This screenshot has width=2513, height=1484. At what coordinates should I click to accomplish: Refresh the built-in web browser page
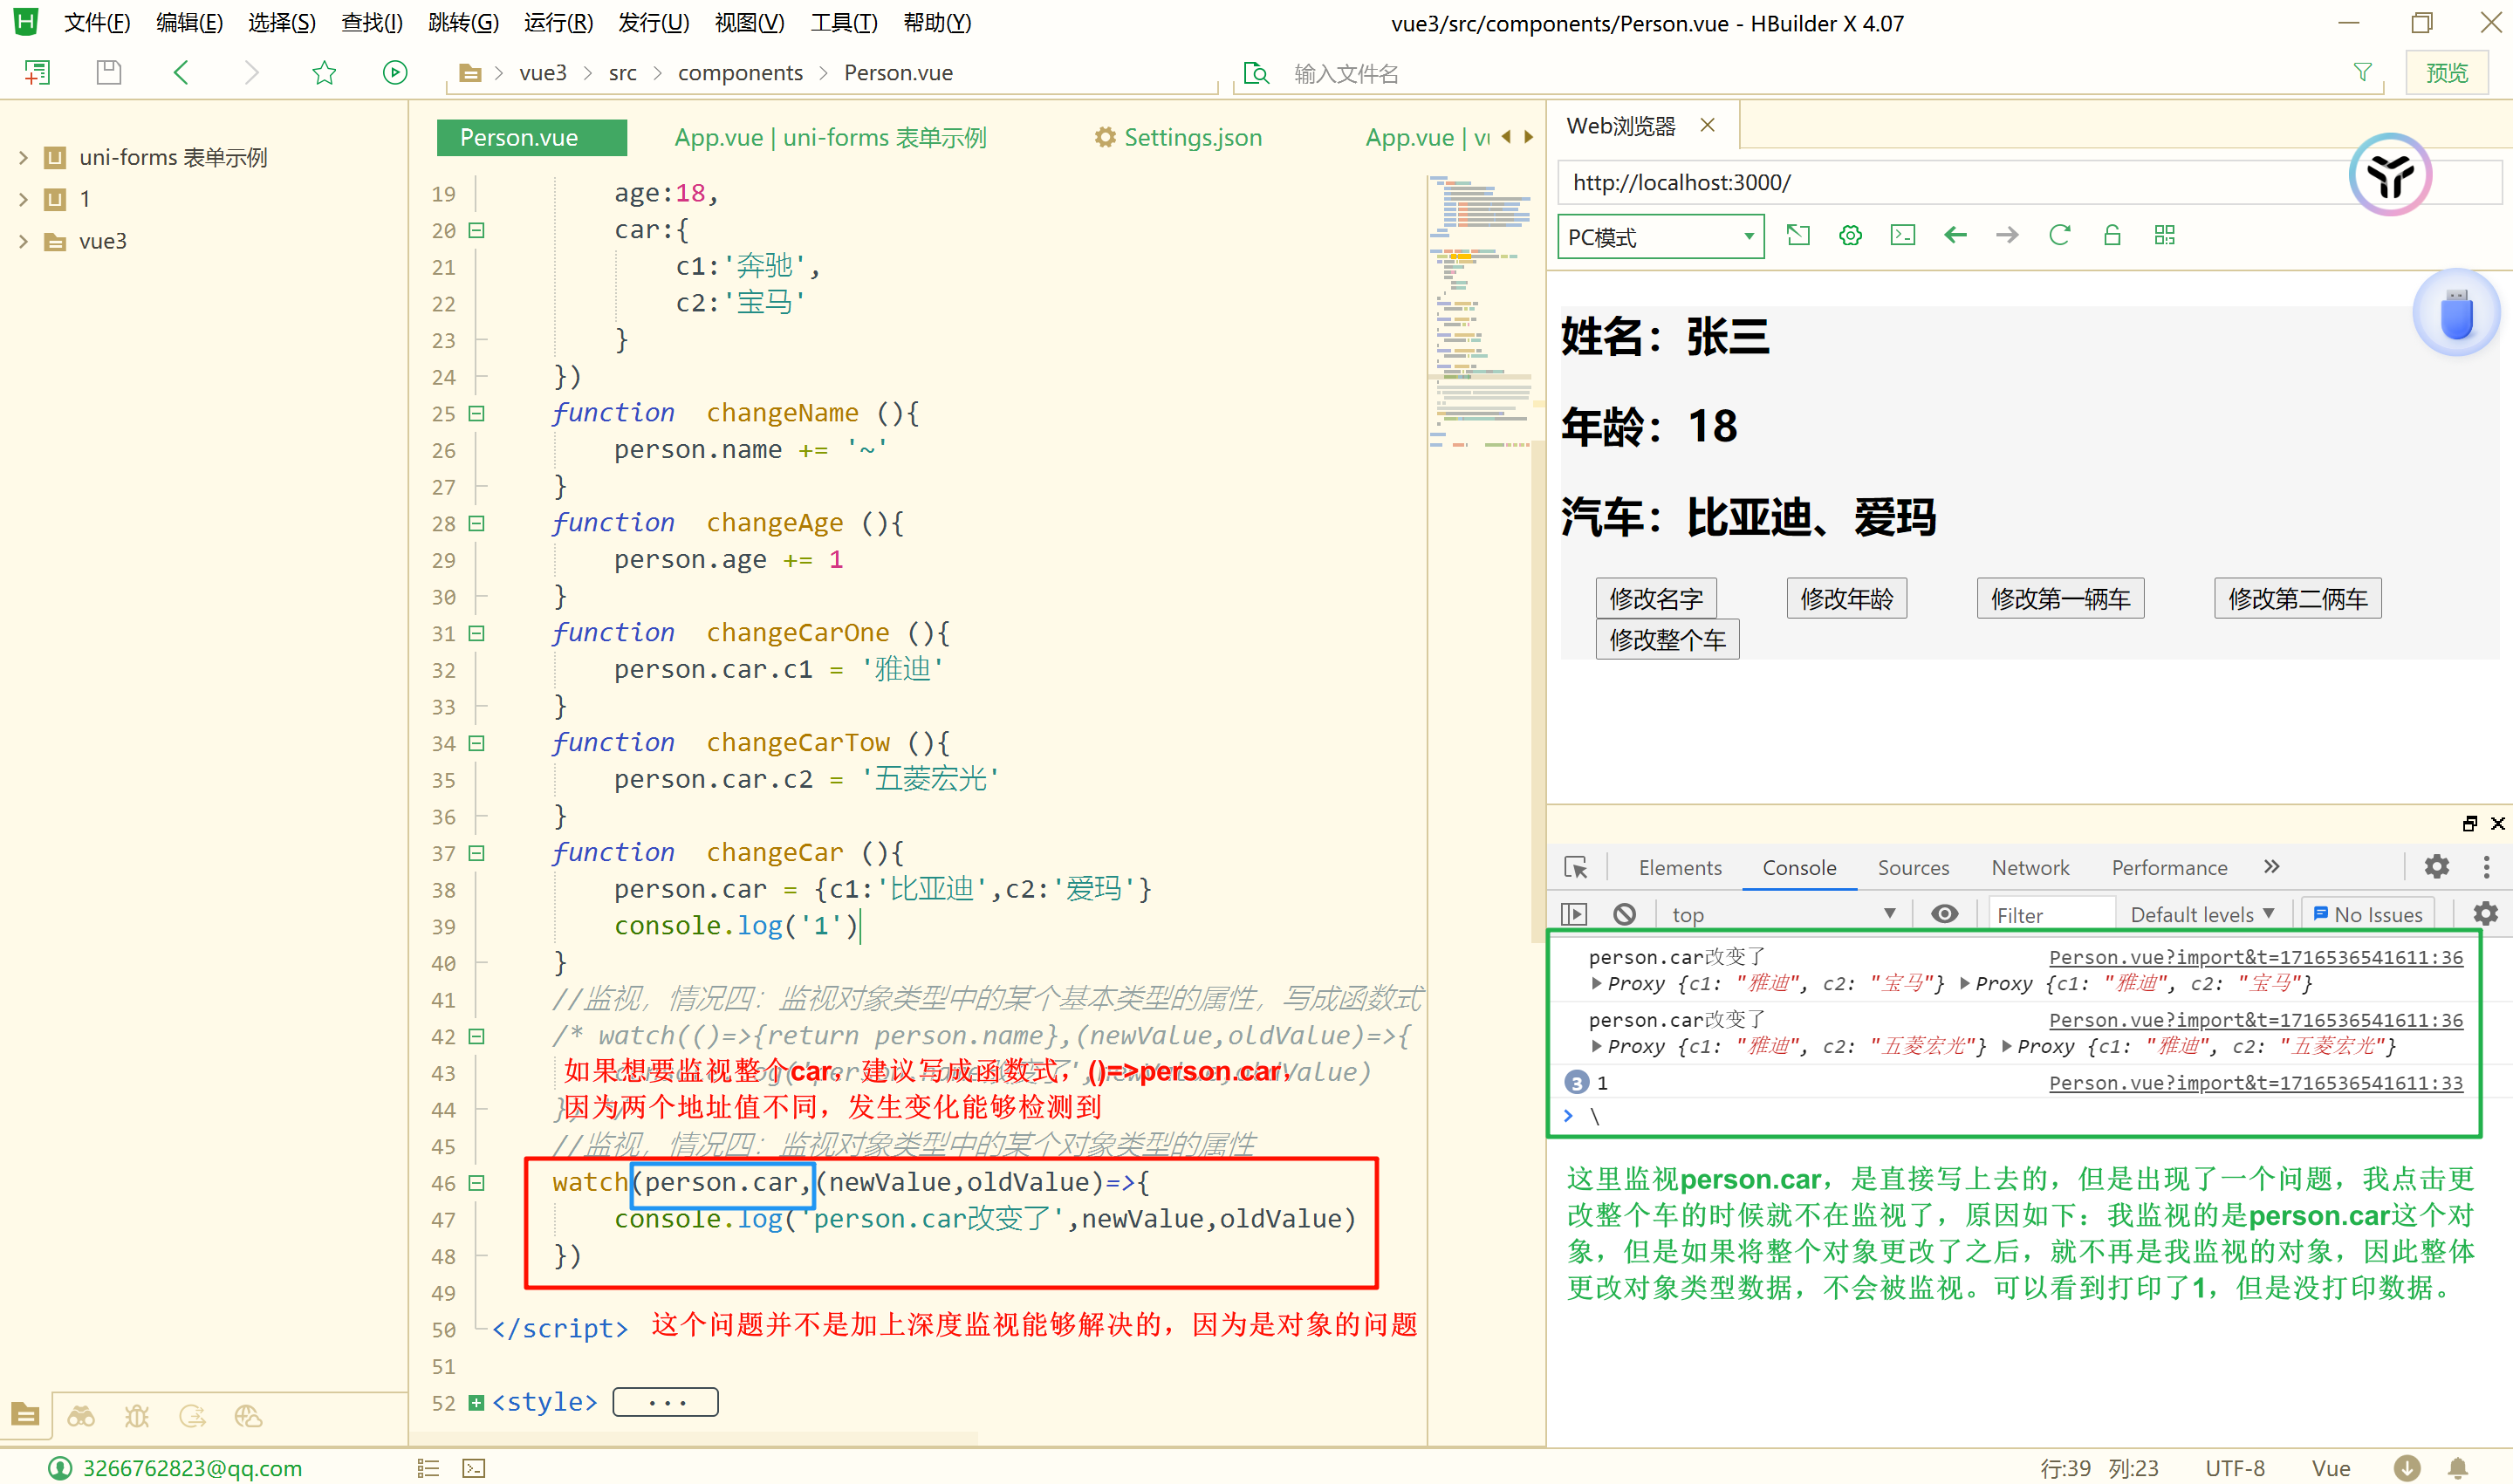2059,235
